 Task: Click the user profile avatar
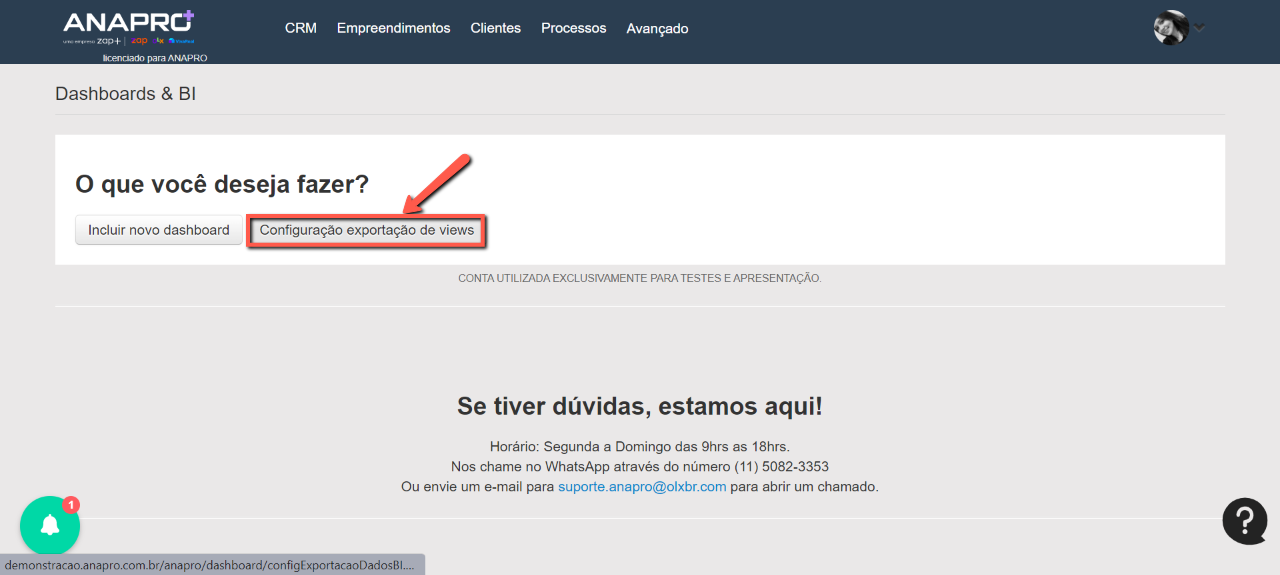pos(1170,28)
